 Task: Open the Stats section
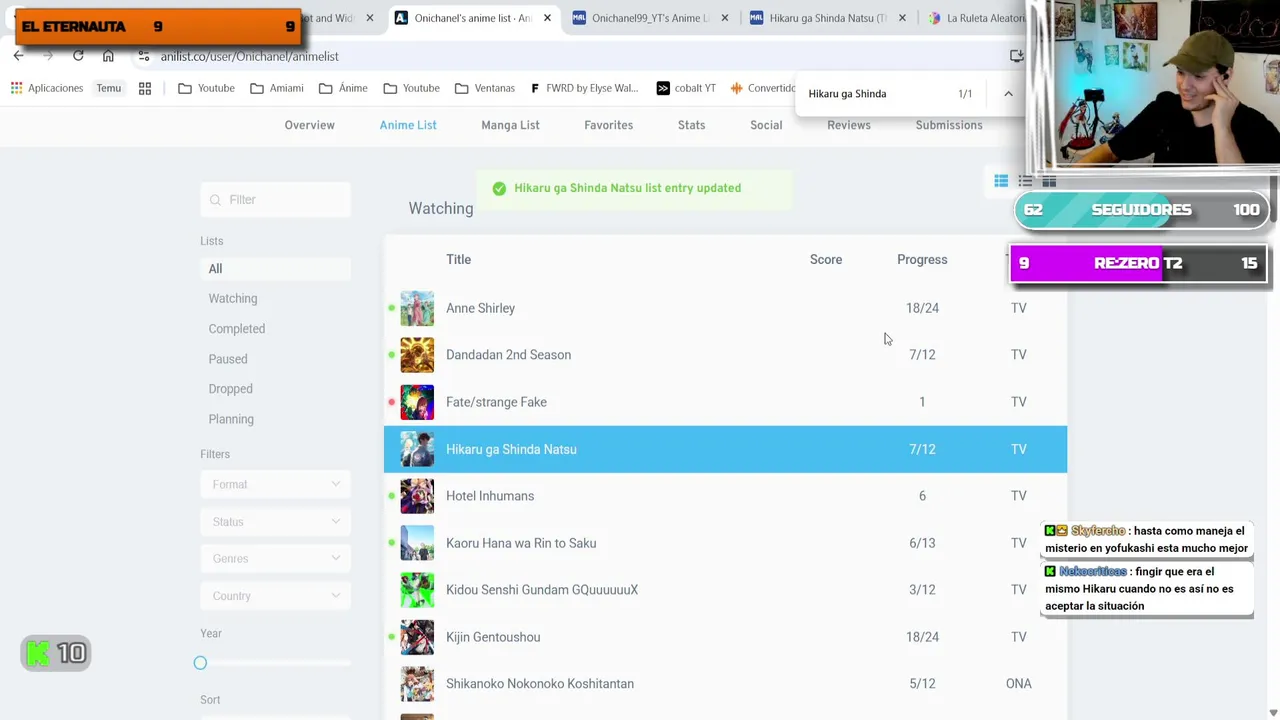tap(691, 125)
